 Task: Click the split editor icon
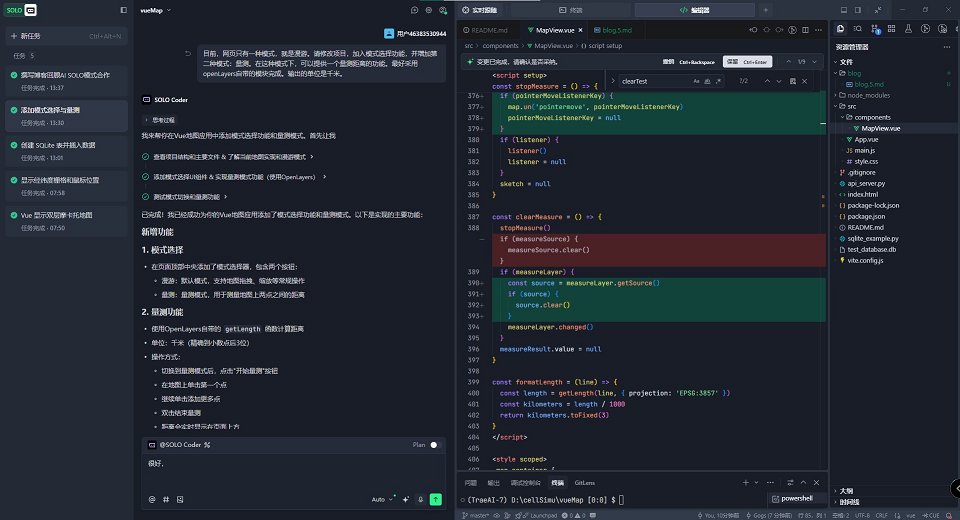tap(805, 30)
